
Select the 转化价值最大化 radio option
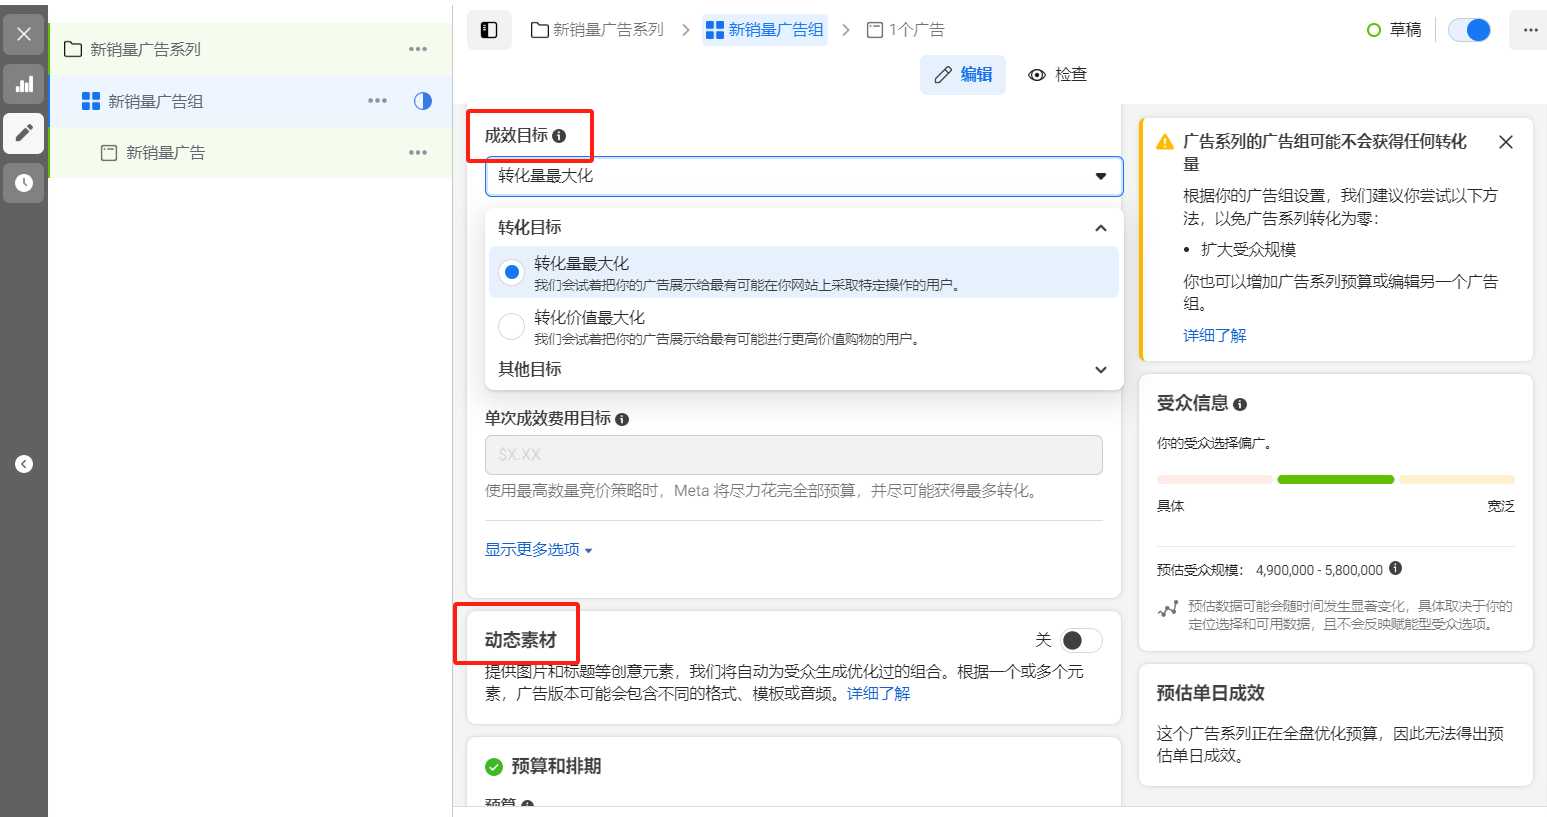click(511, 326)
